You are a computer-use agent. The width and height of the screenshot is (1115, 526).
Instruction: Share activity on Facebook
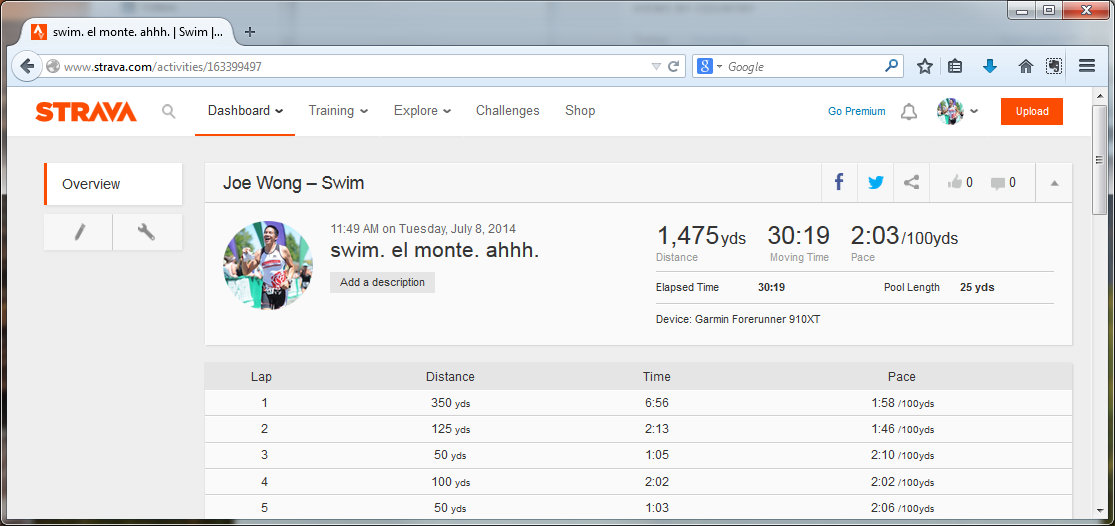(x=839, y=182)
